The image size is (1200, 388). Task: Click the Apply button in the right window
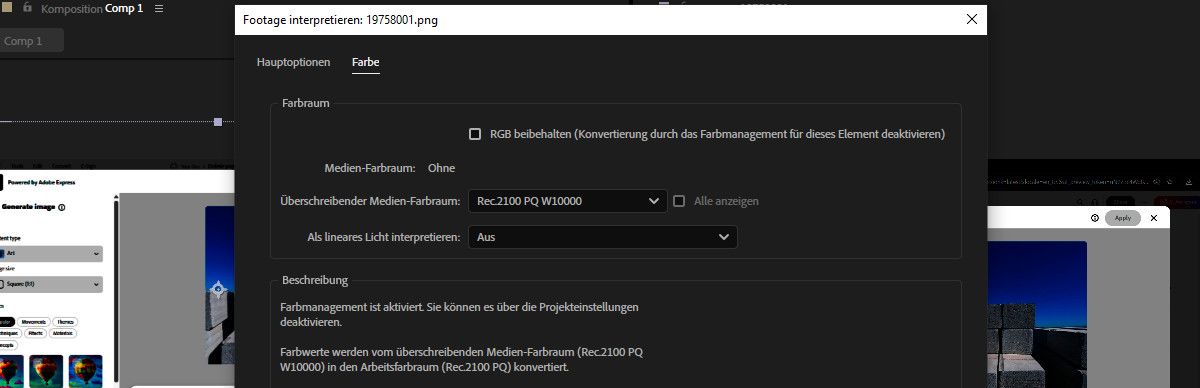[x=1122, y=218]
